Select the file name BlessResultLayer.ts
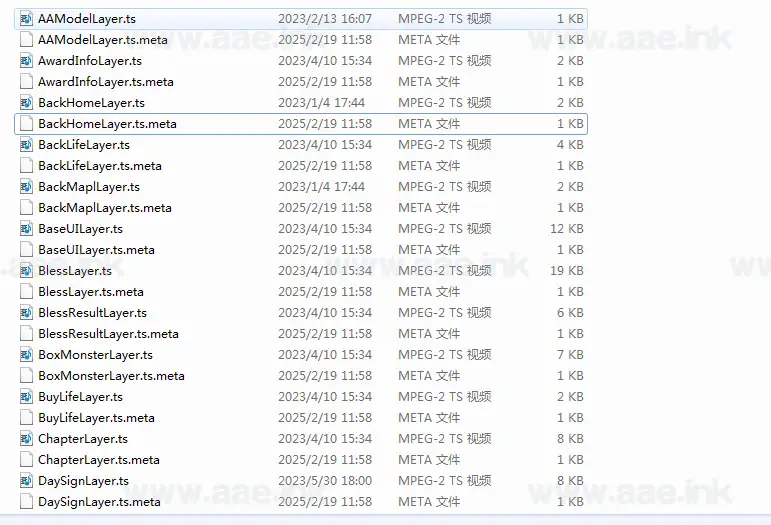Viewport: 771px width, 525px height. coord(92,313)
